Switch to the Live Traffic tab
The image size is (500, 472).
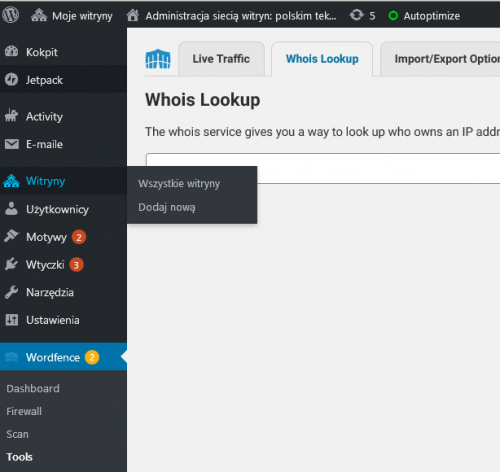pyautogui.click(x=221, y=59)
